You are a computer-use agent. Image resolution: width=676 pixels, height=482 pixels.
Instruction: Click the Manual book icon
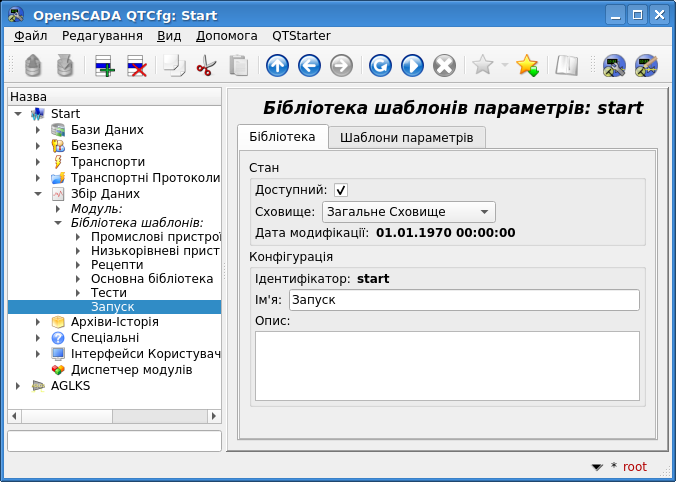[x=567, y=66]
